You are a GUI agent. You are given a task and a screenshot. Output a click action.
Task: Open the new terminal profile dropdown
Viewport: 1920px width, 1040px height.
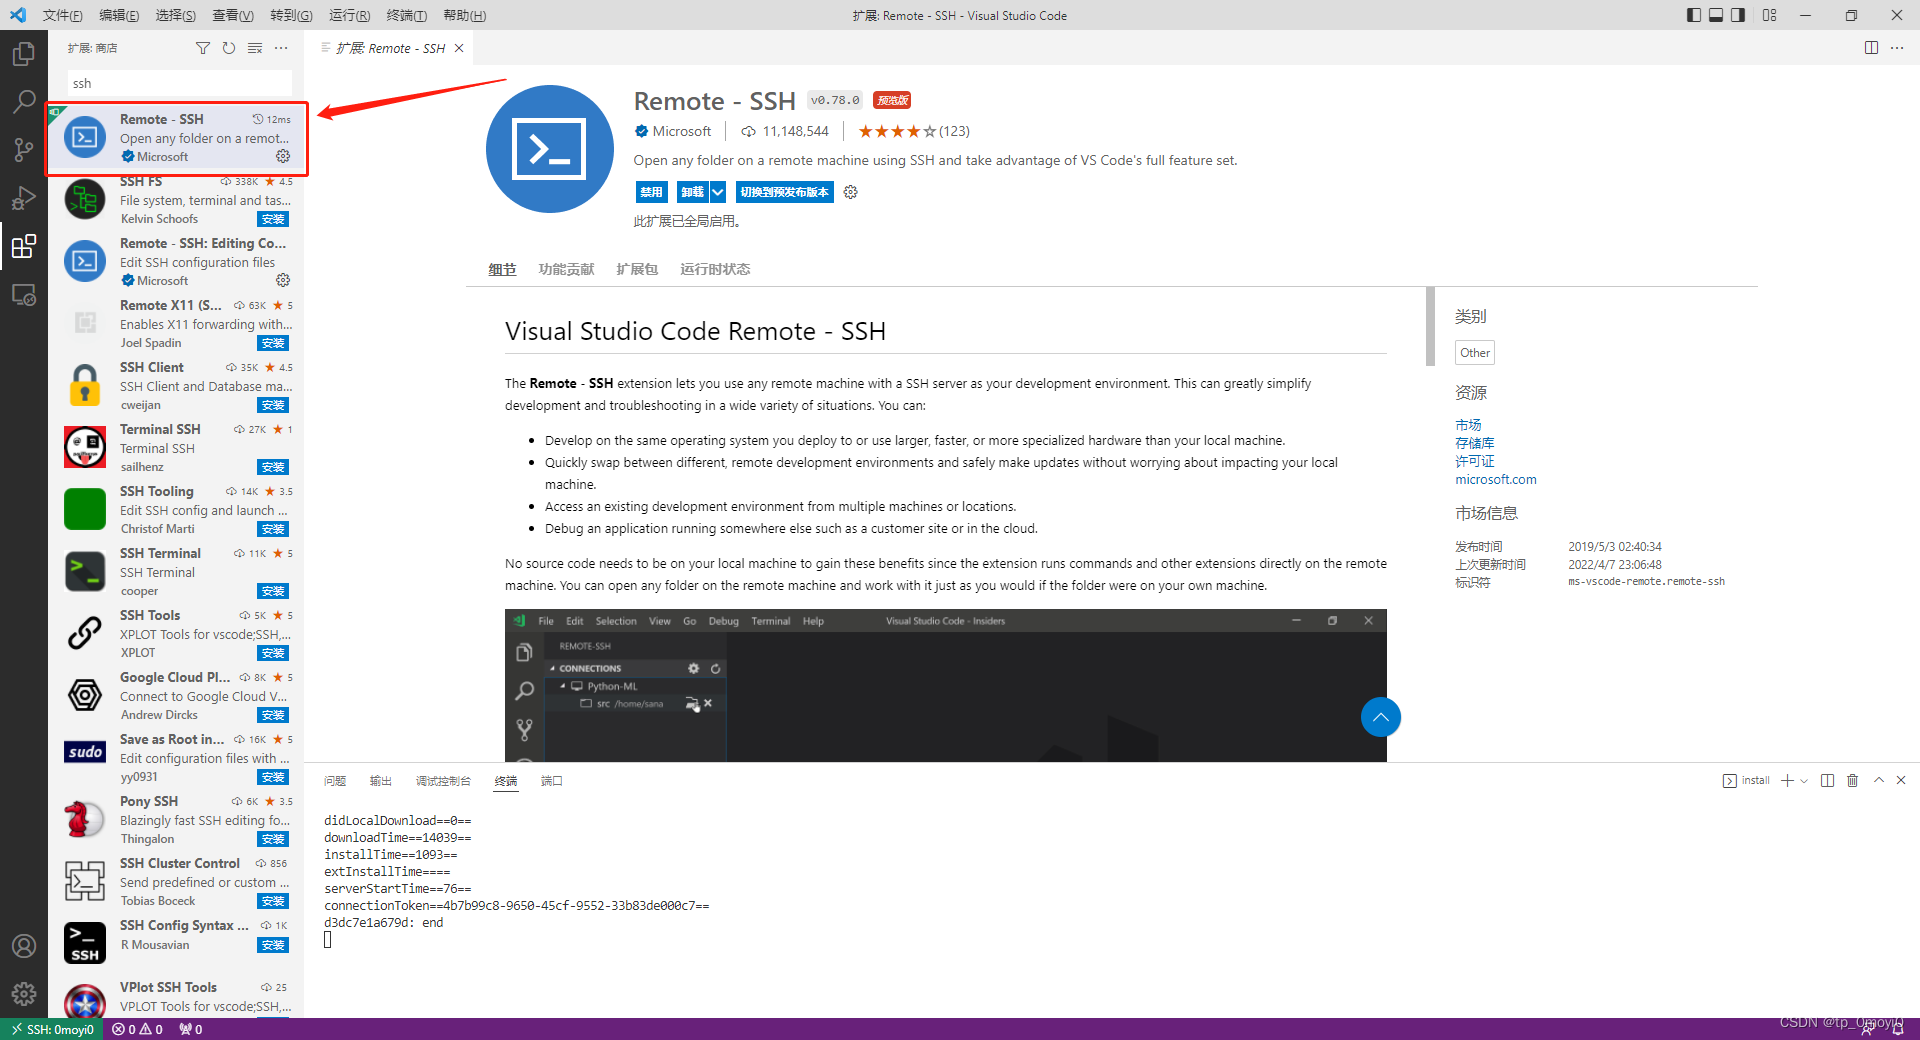tap(1804, 780)
